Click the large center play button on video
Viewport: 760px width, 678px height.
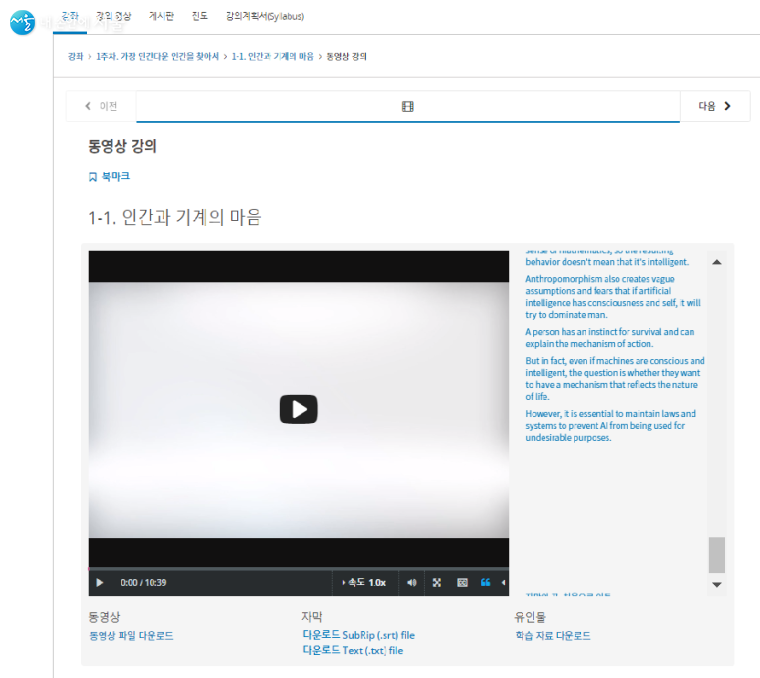pos(298,409)
